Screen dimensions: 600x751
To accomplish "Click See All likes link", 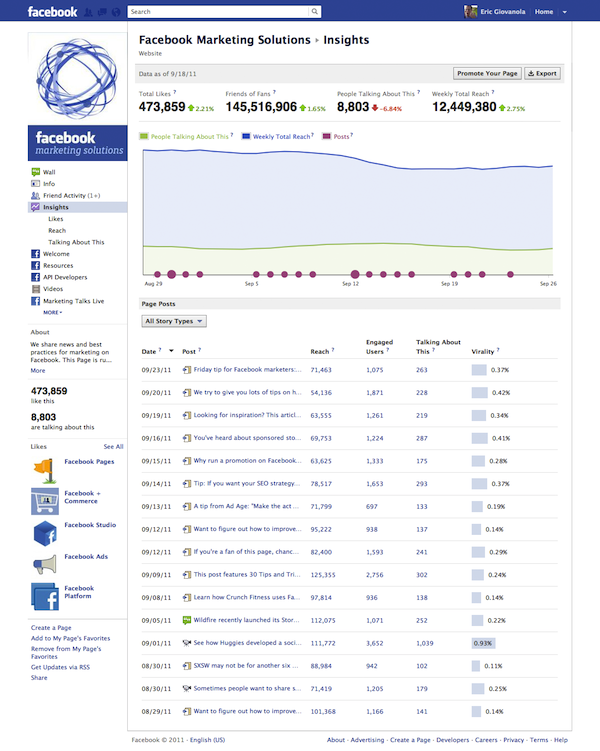I will click(x=113, y=447).
